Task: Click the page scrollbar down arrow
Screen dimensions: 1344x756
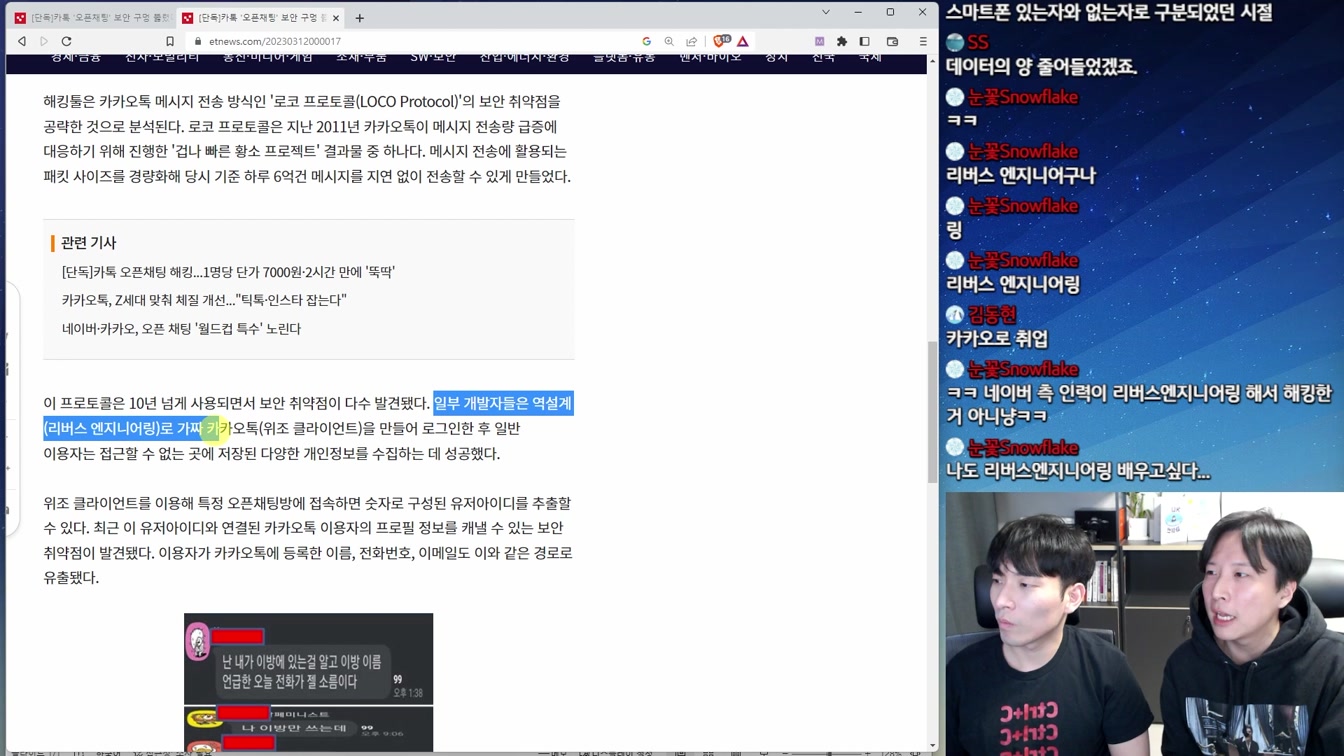Action: [933, 746]
